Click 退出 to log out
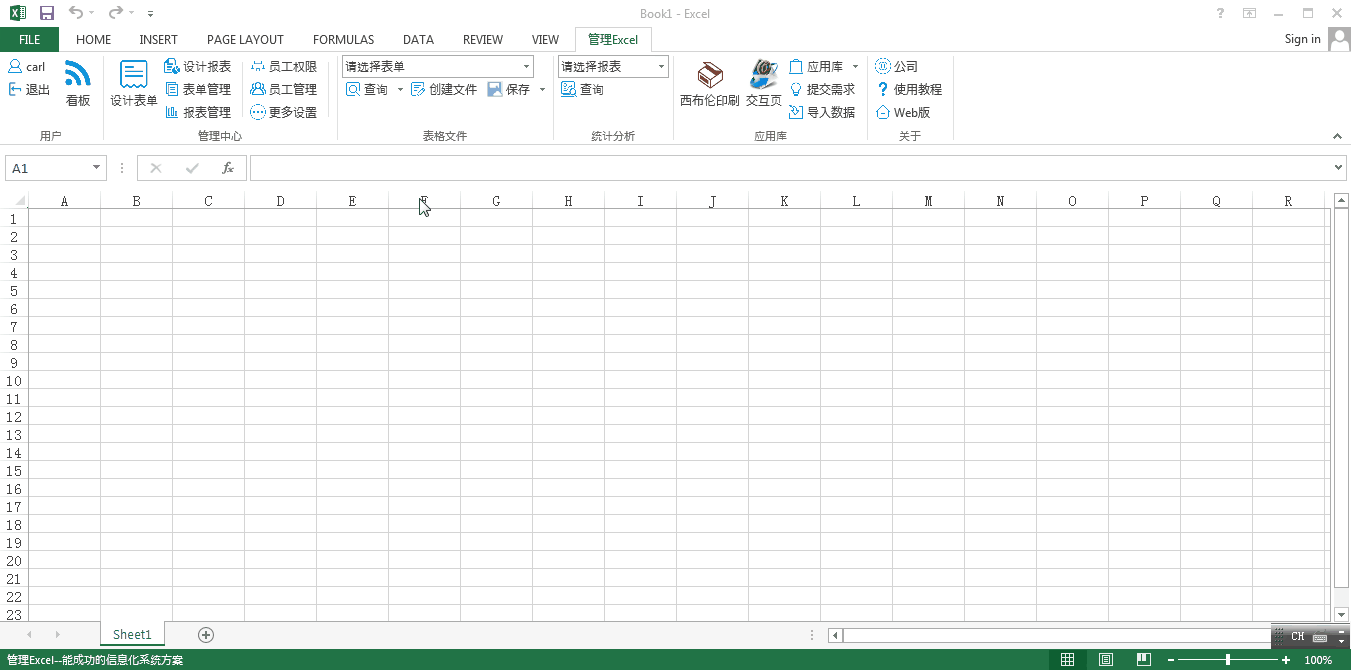1351x670 pixels. point(29,89)
